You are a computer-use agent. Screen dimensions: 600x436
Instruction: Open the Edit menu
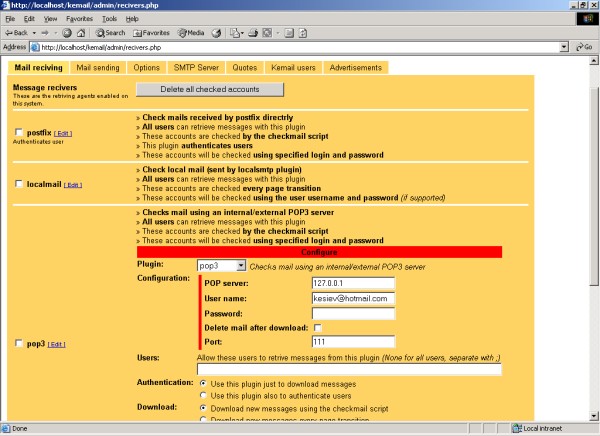29,19
